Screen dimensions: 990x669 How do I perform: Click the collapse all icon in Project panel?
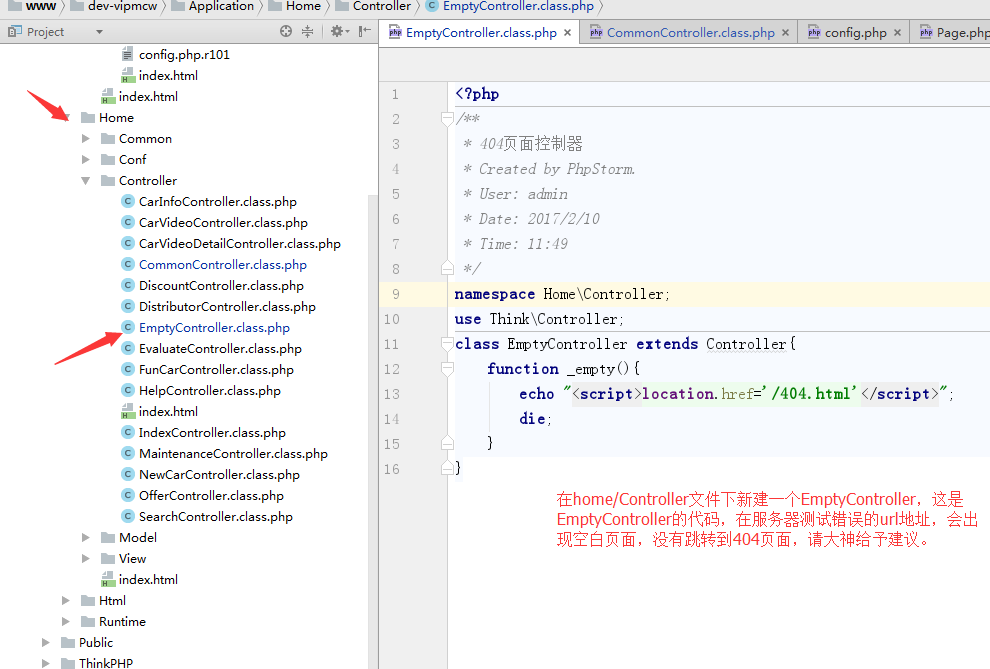pos(309,32)
